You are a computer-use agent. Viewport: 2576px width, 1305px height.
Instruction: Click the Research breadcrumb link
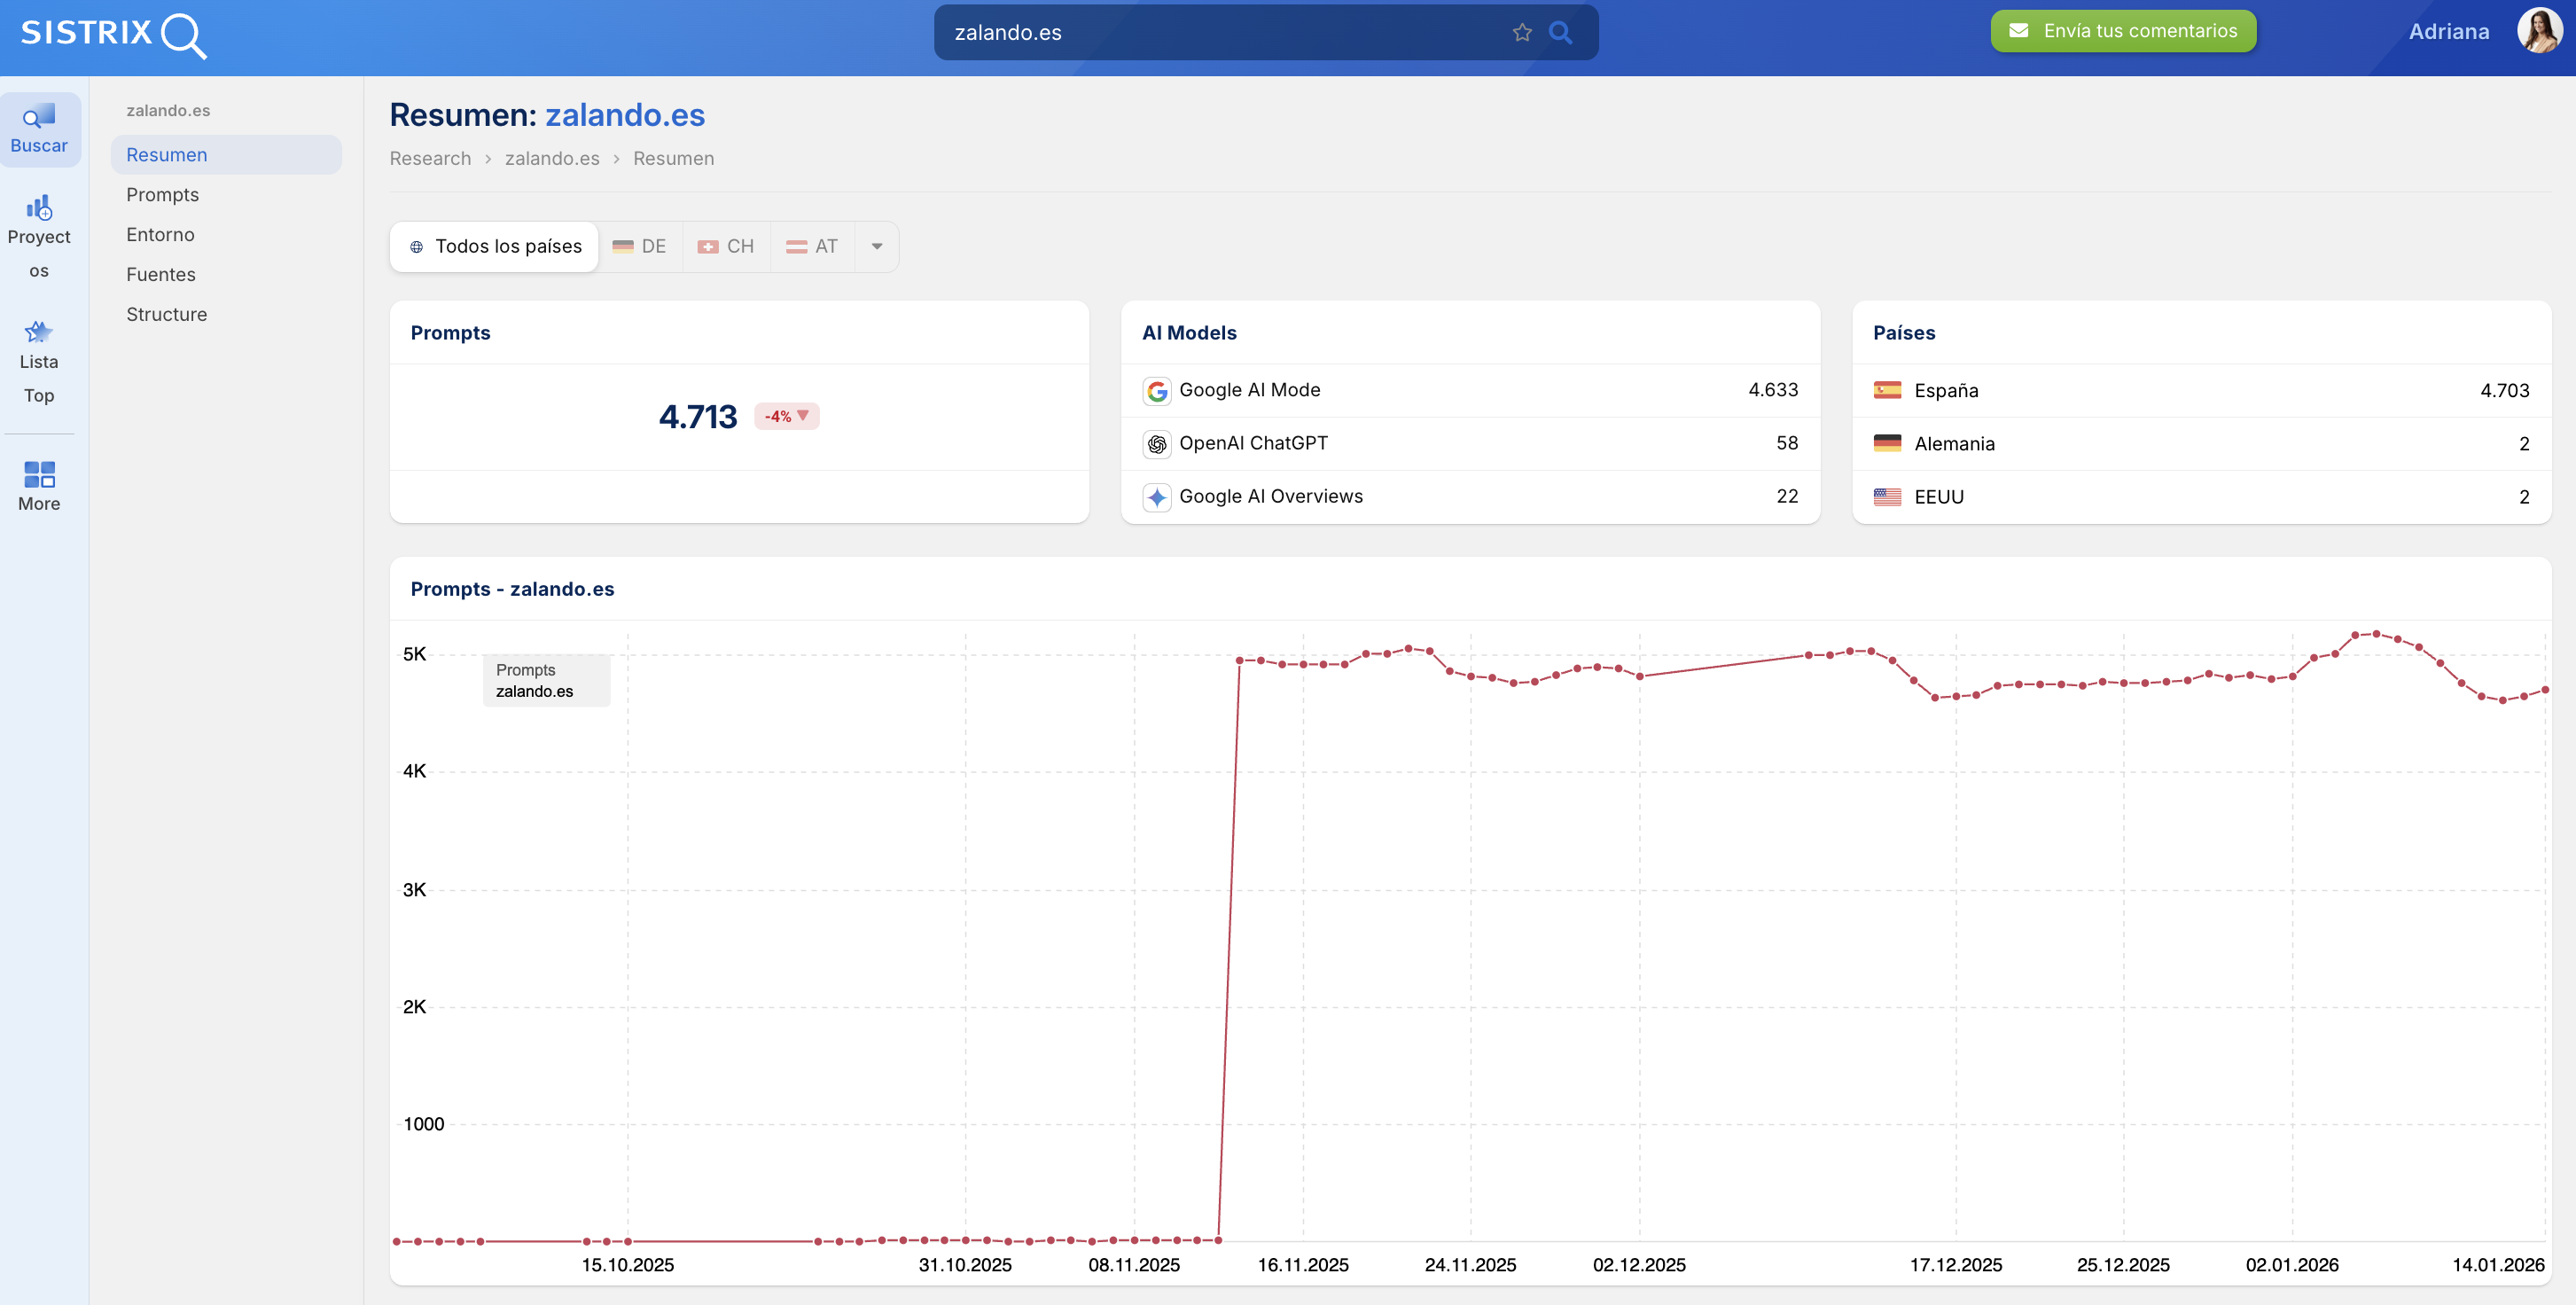pos(430,158)
